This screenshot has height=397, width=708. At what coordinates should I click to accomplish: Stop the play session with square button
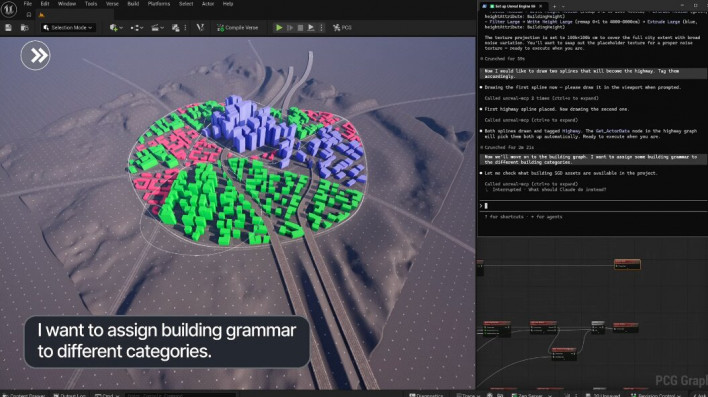click(300, 28)
